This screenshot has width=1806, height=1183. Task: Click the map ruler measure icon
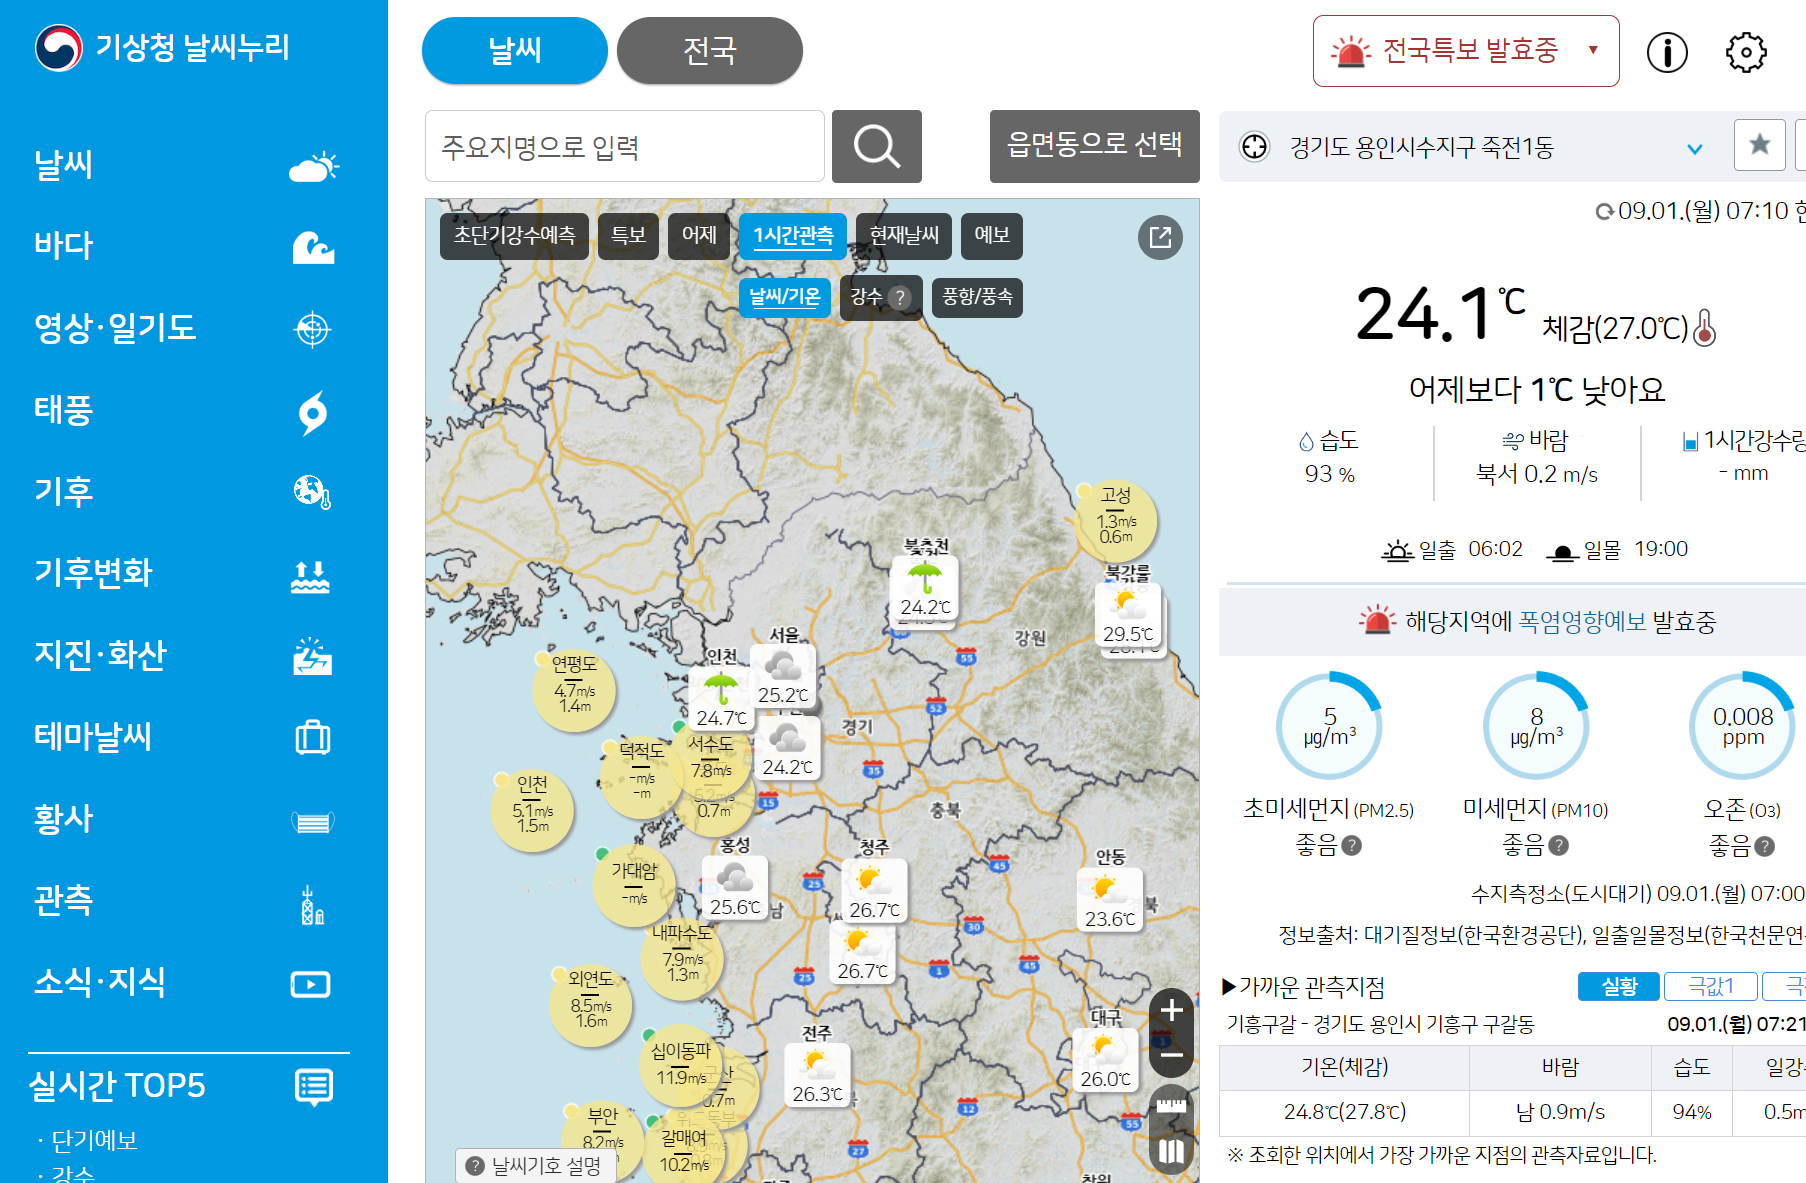pos(1172,1106)
